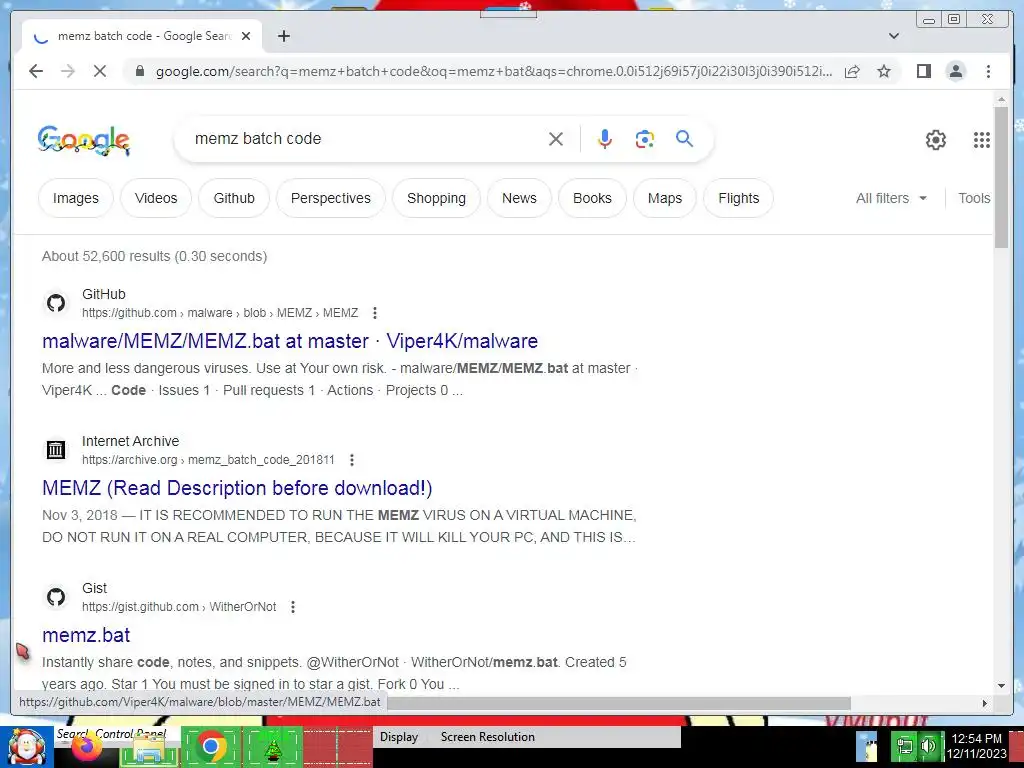Open more options for GitHub result

pos(375,313)
